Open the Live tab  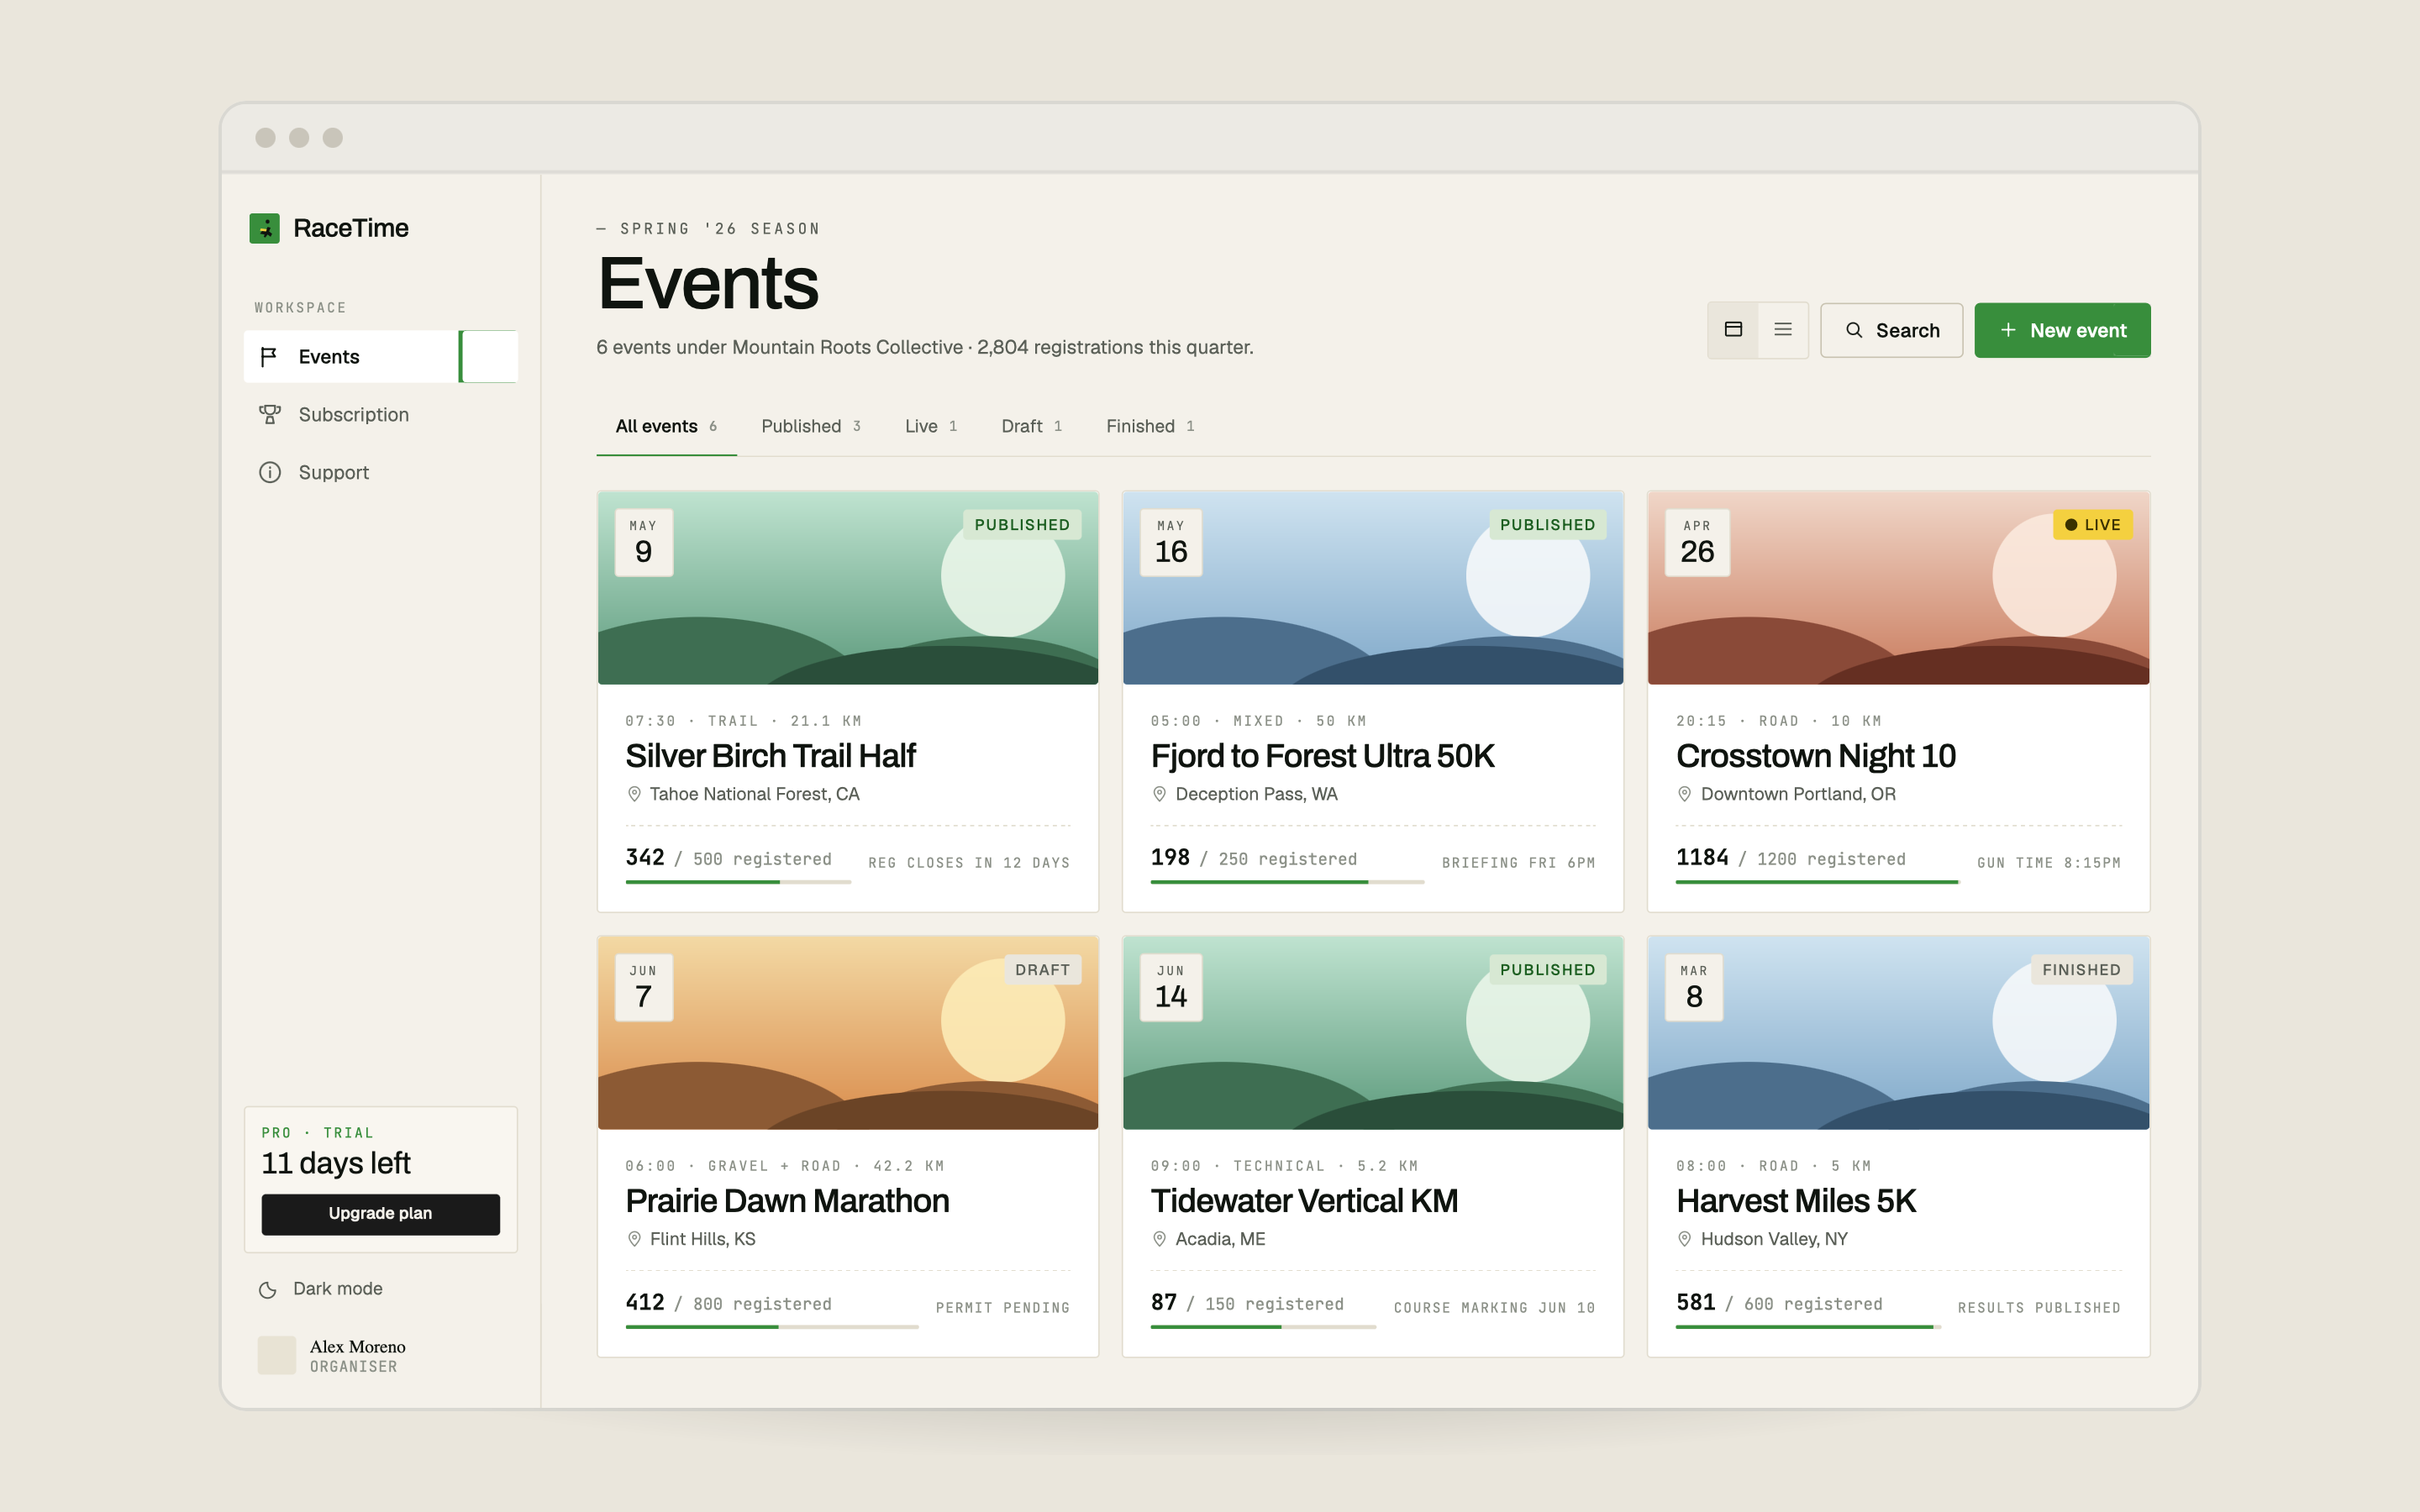(931, 426)
